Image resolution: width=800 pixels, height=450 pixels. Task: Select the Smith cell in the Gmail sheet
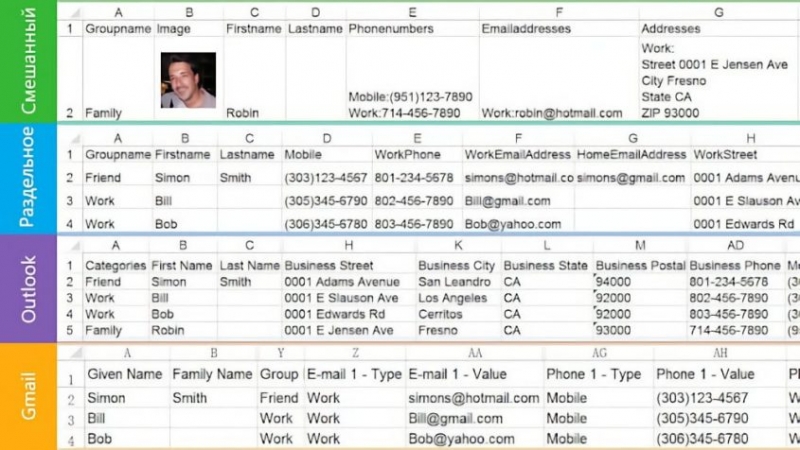[213, 398]
